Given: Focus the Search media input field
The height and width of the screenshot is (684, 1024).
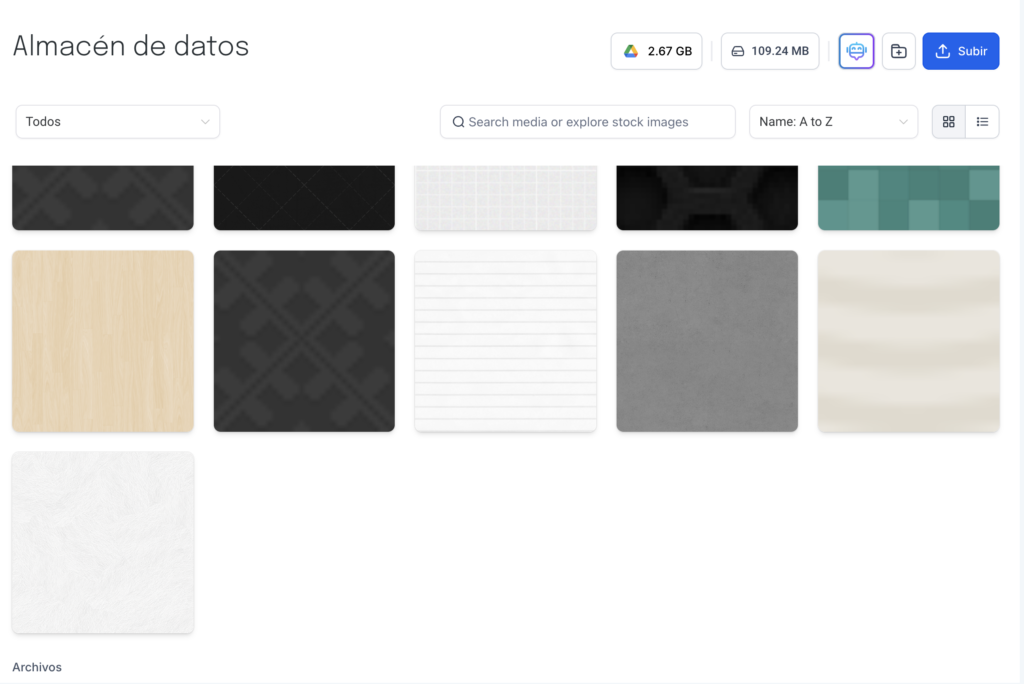Looking at the screenshot, I should pyautogui.click(x=588, y=122).
